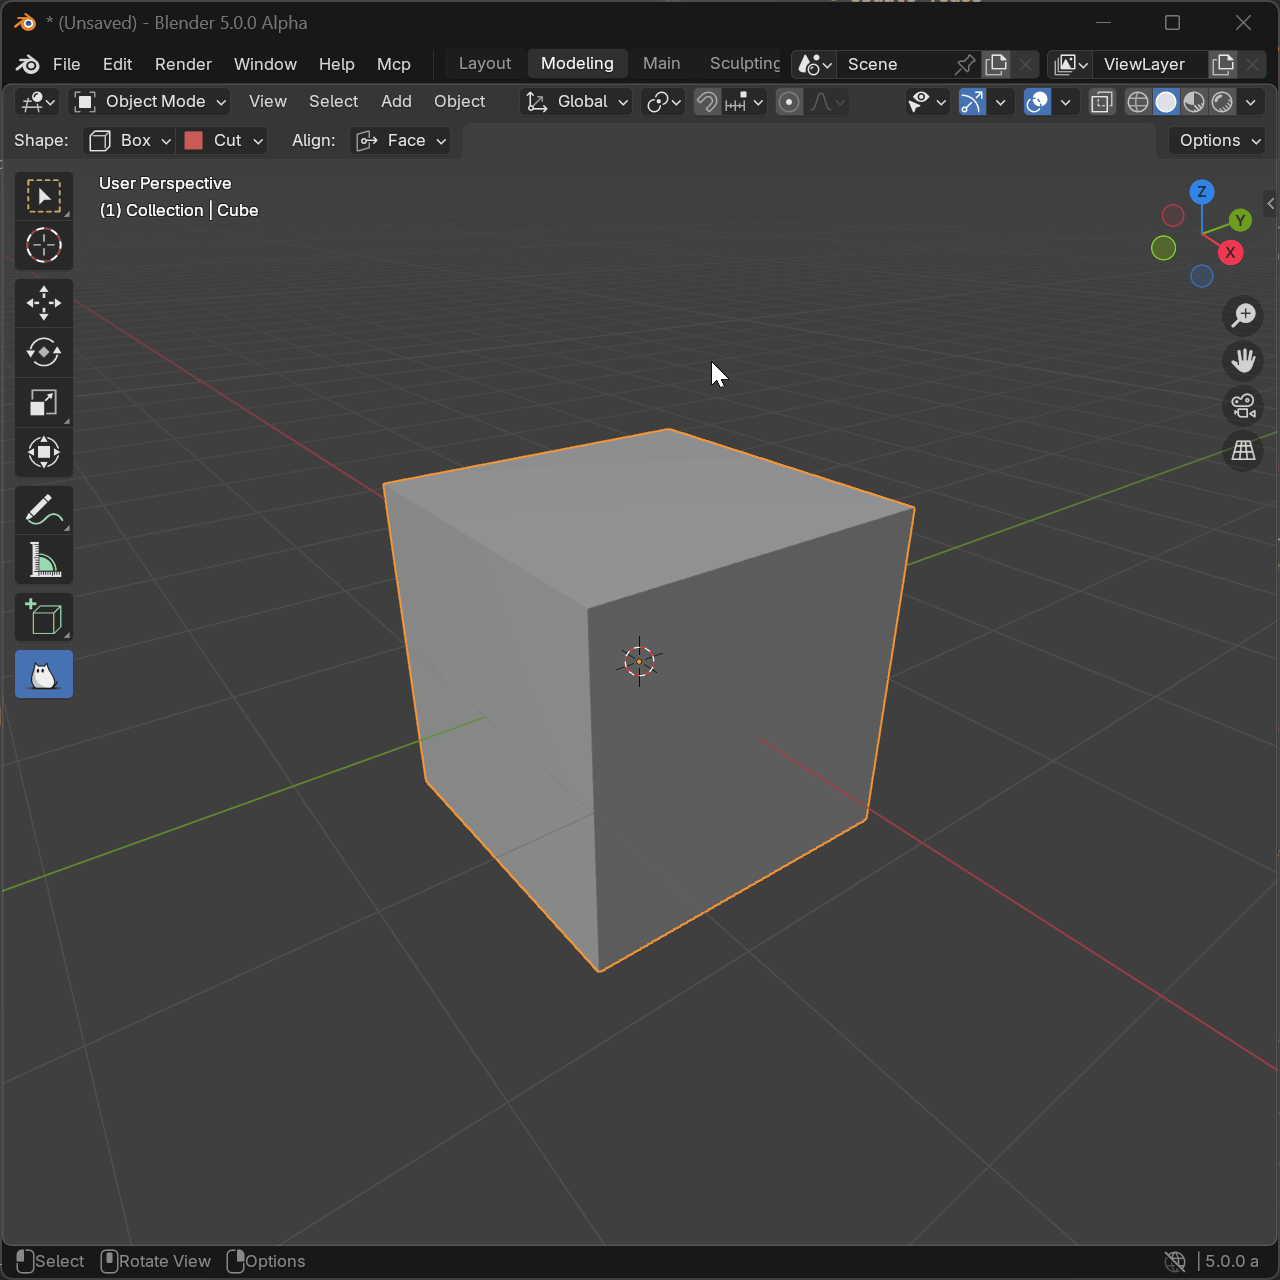1280x1280 pixels.
Task: Open the transform orientation Global dropdown
Action: point(576,101)
